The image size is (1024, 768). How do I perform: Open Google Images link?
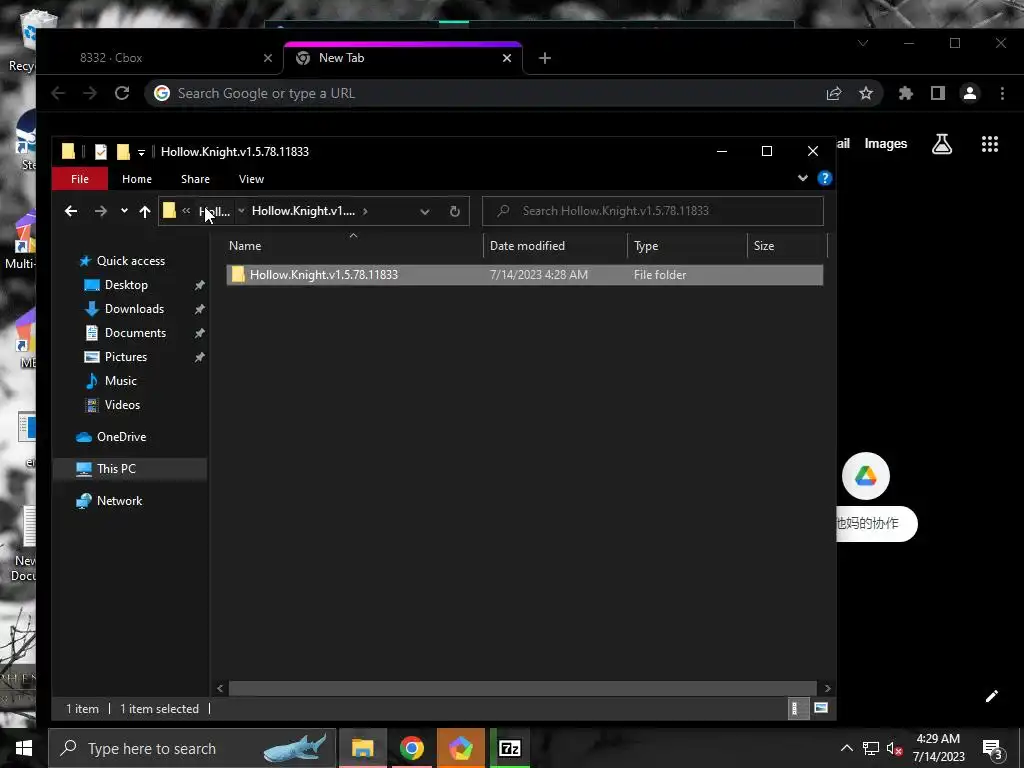point(886,144)
